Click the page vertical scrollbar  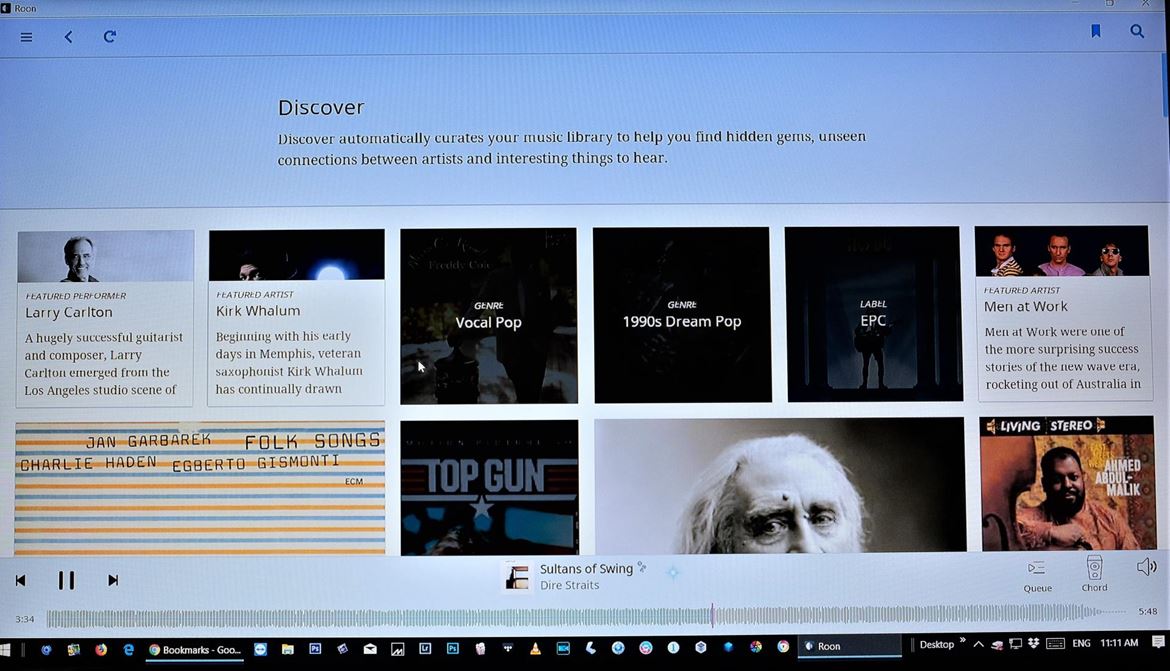pyautogui.click(x=1166, y=86)
